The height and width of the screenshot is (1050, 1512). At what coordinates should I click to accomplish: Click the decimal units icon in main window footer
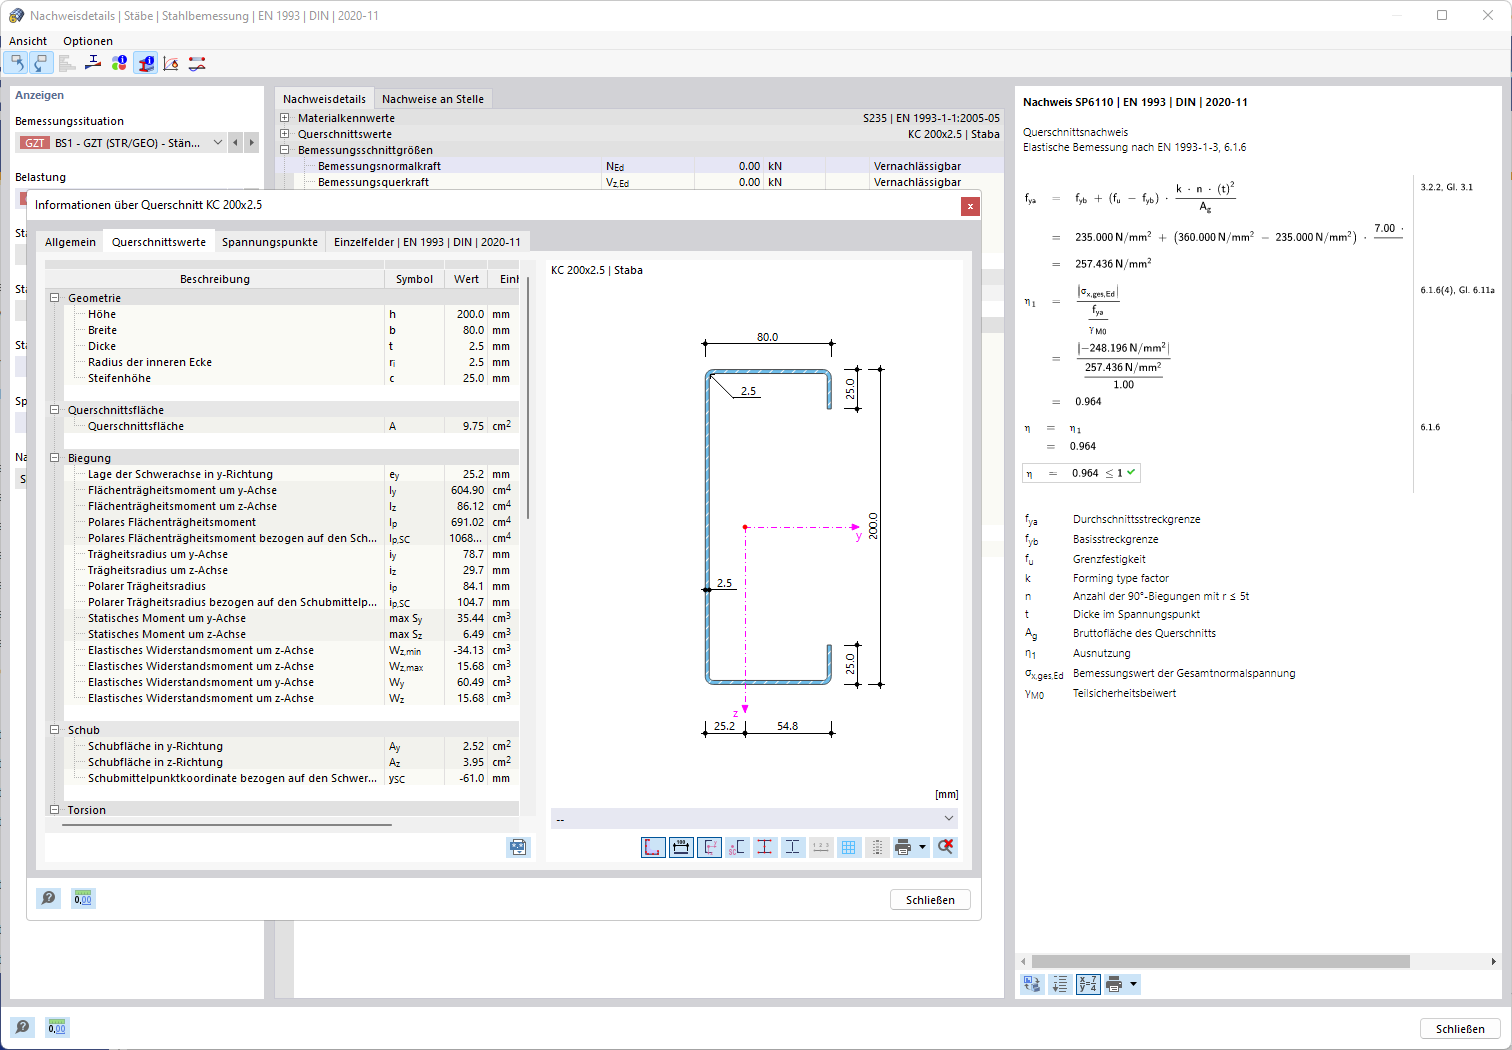[x=57, y=1027]
